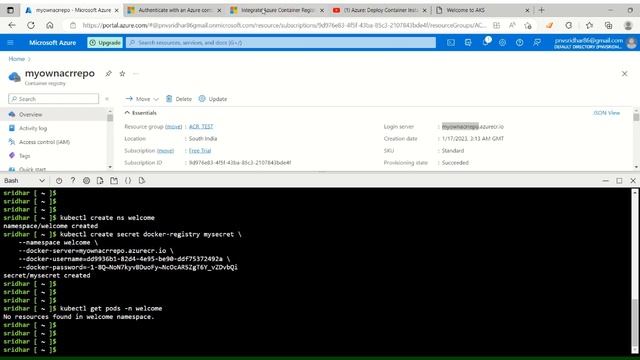
Task: Open the Directories and subscriptions filter icon
Action: point(468,42)
